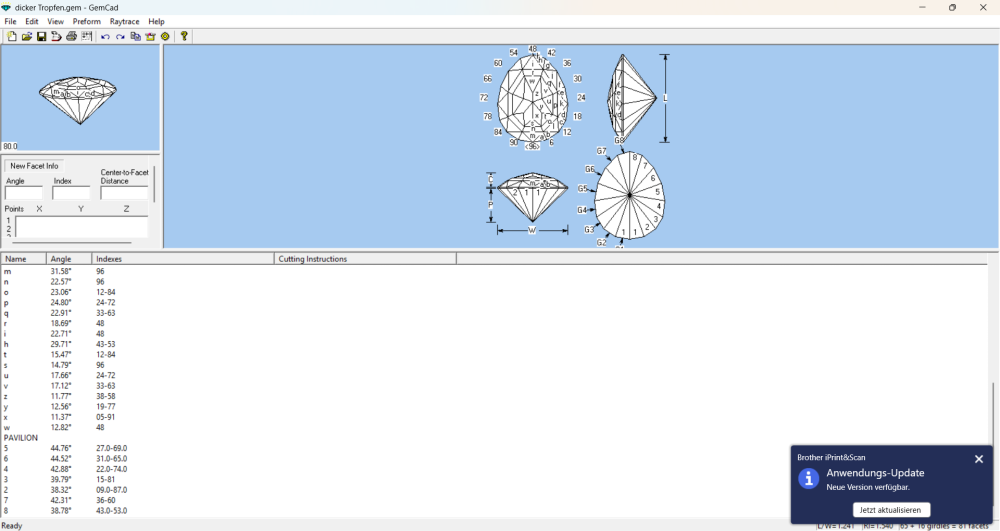Open help with the question mark icon
This screenshot has height=531, width=1000.
click(x=184, y=37)
